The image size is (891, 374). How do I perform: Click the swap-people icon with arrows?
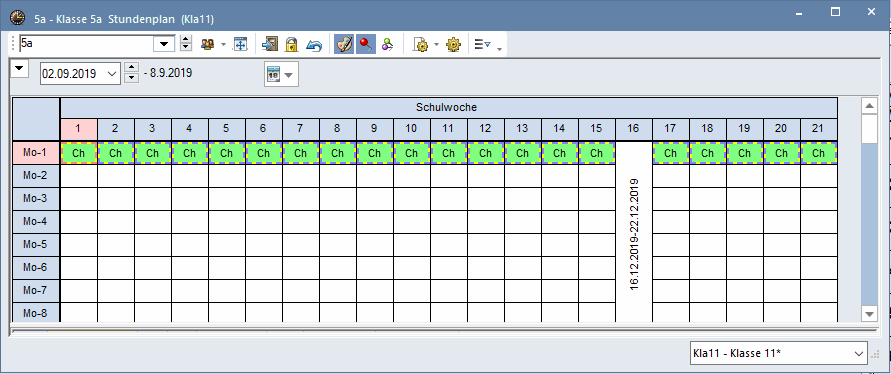387,45
